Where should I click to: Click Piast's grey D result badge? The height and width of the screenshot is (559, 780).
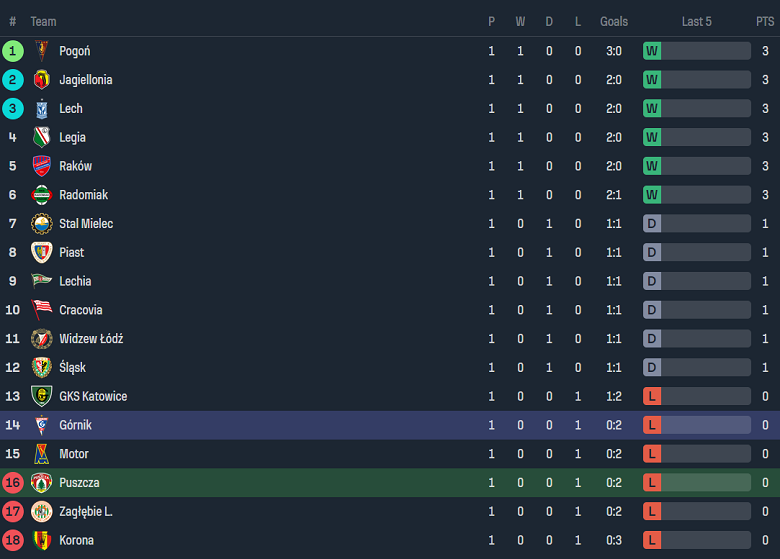pos(652,253)
